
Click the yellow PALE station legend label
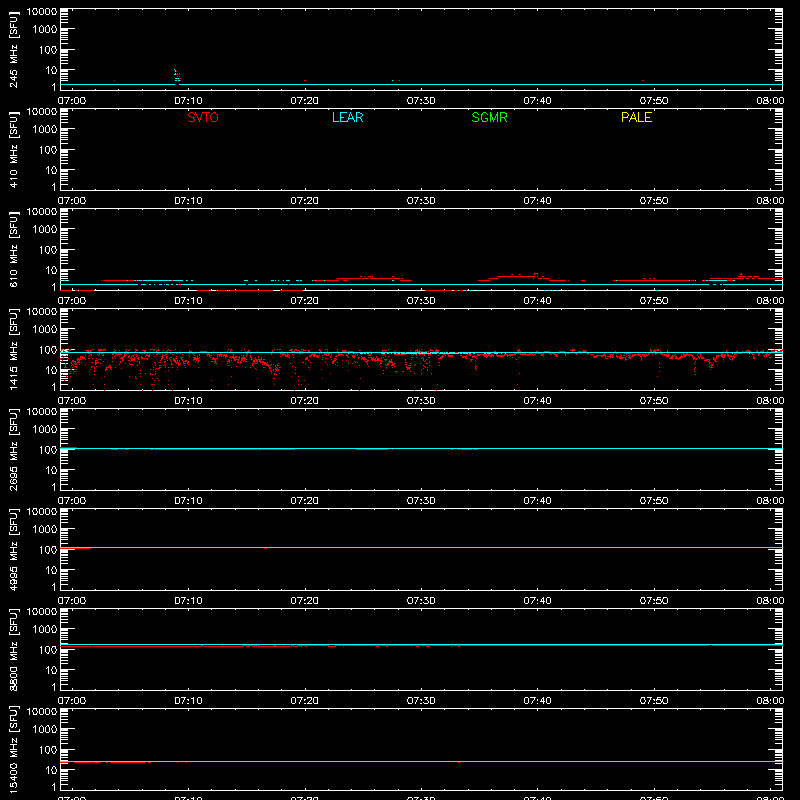tap(636, 117)
